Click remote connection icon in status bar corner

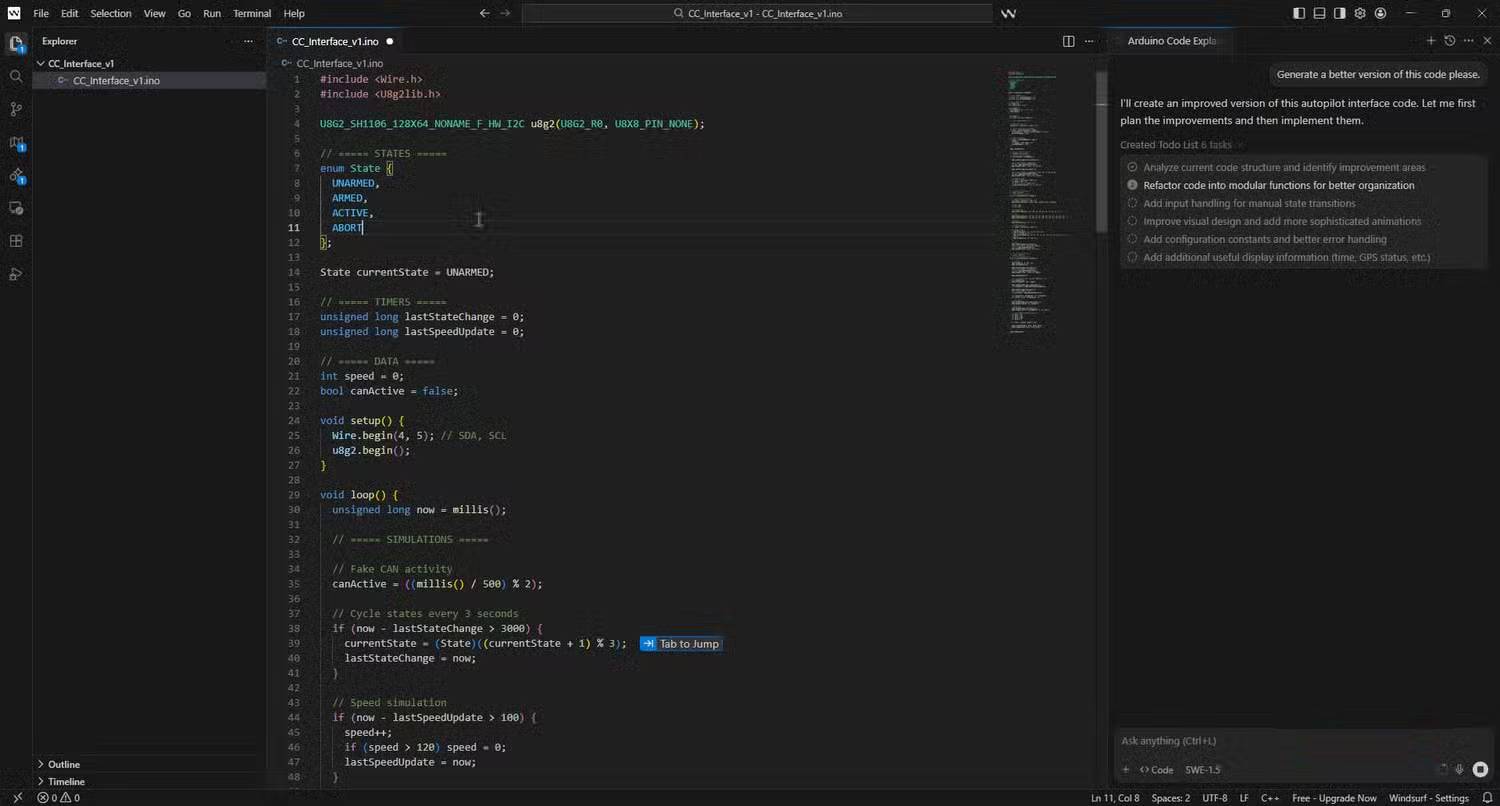click(16, 798)
